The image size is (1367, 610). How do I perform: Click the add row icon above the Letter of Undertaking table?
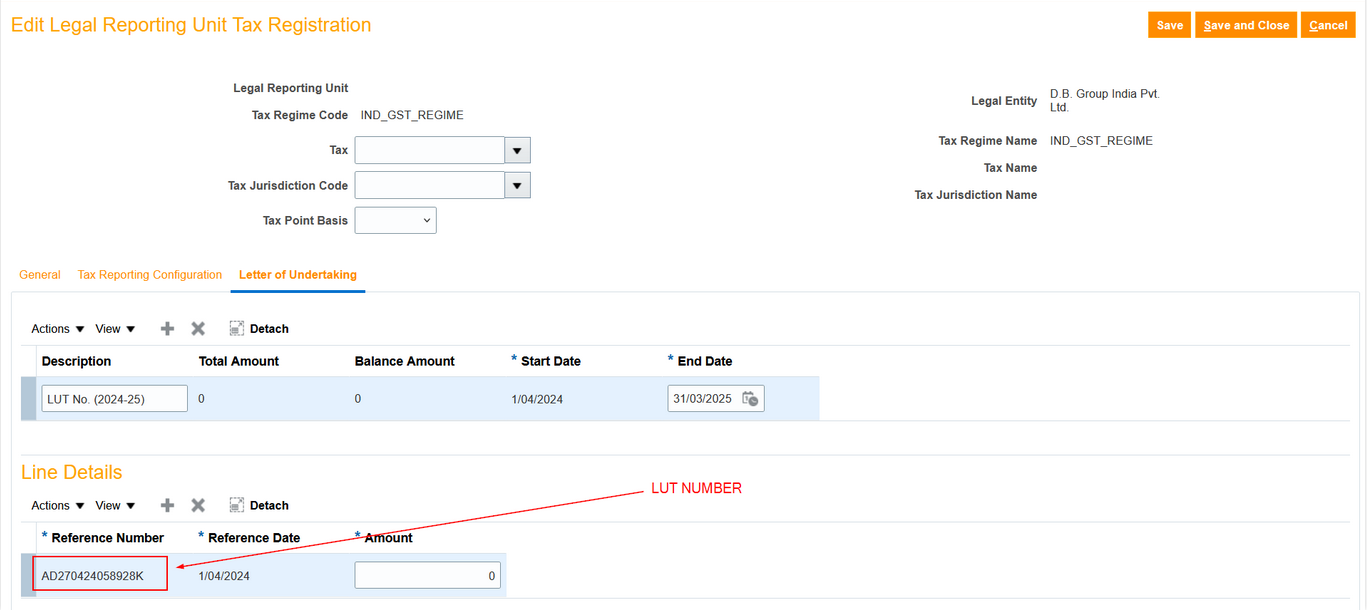coord(166,328)
